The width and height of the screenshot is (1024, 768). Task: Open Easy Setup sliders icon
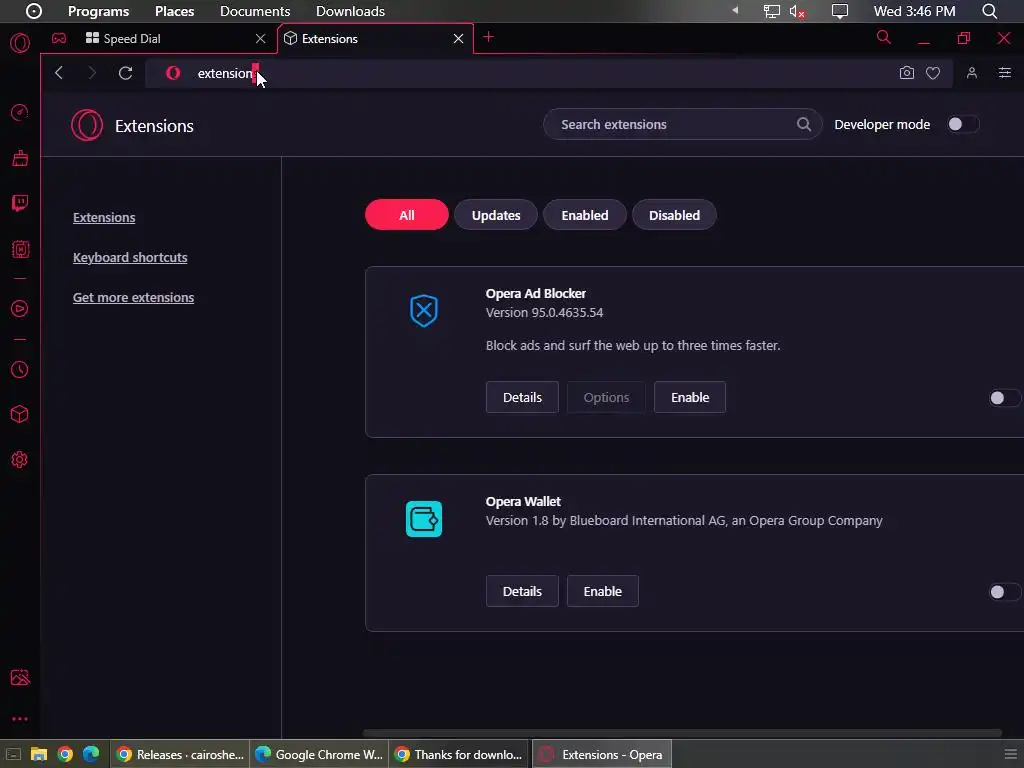[x=1004, y=73]
